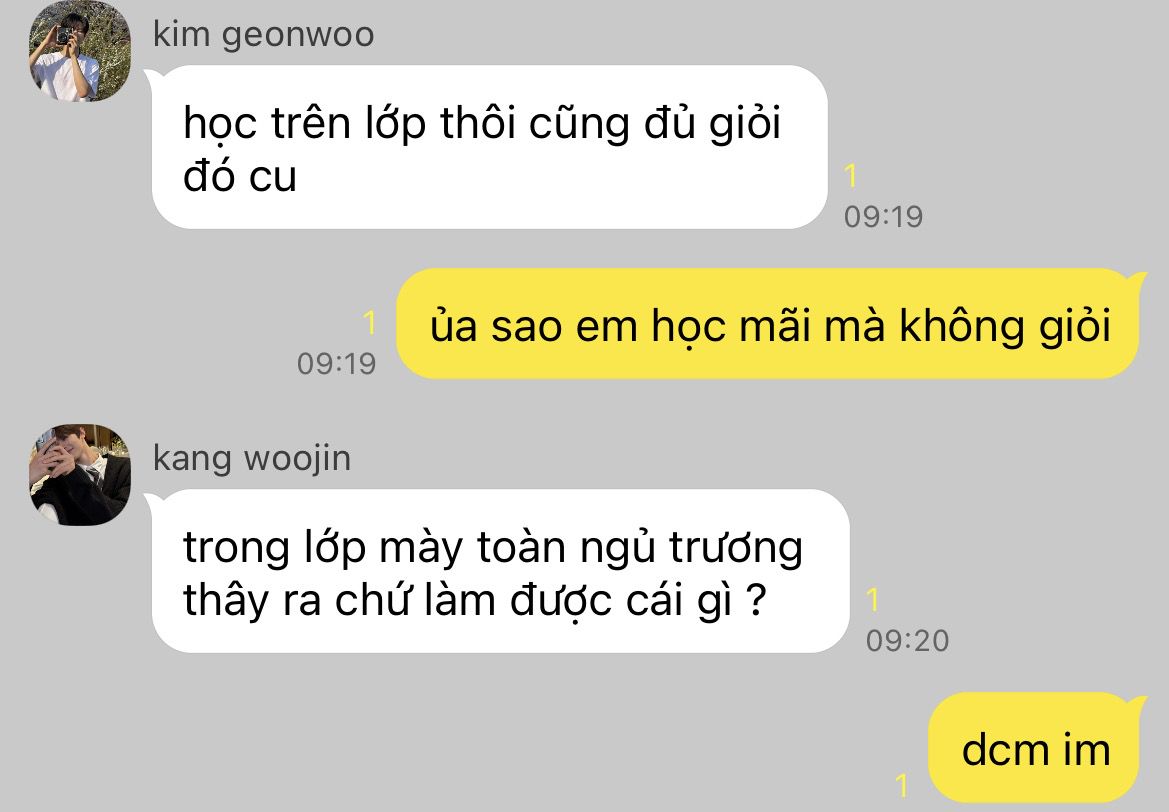Tap the sender name kang woojin
The image size is (1169, 812).
pyautogui.click(x=252, y=458)
